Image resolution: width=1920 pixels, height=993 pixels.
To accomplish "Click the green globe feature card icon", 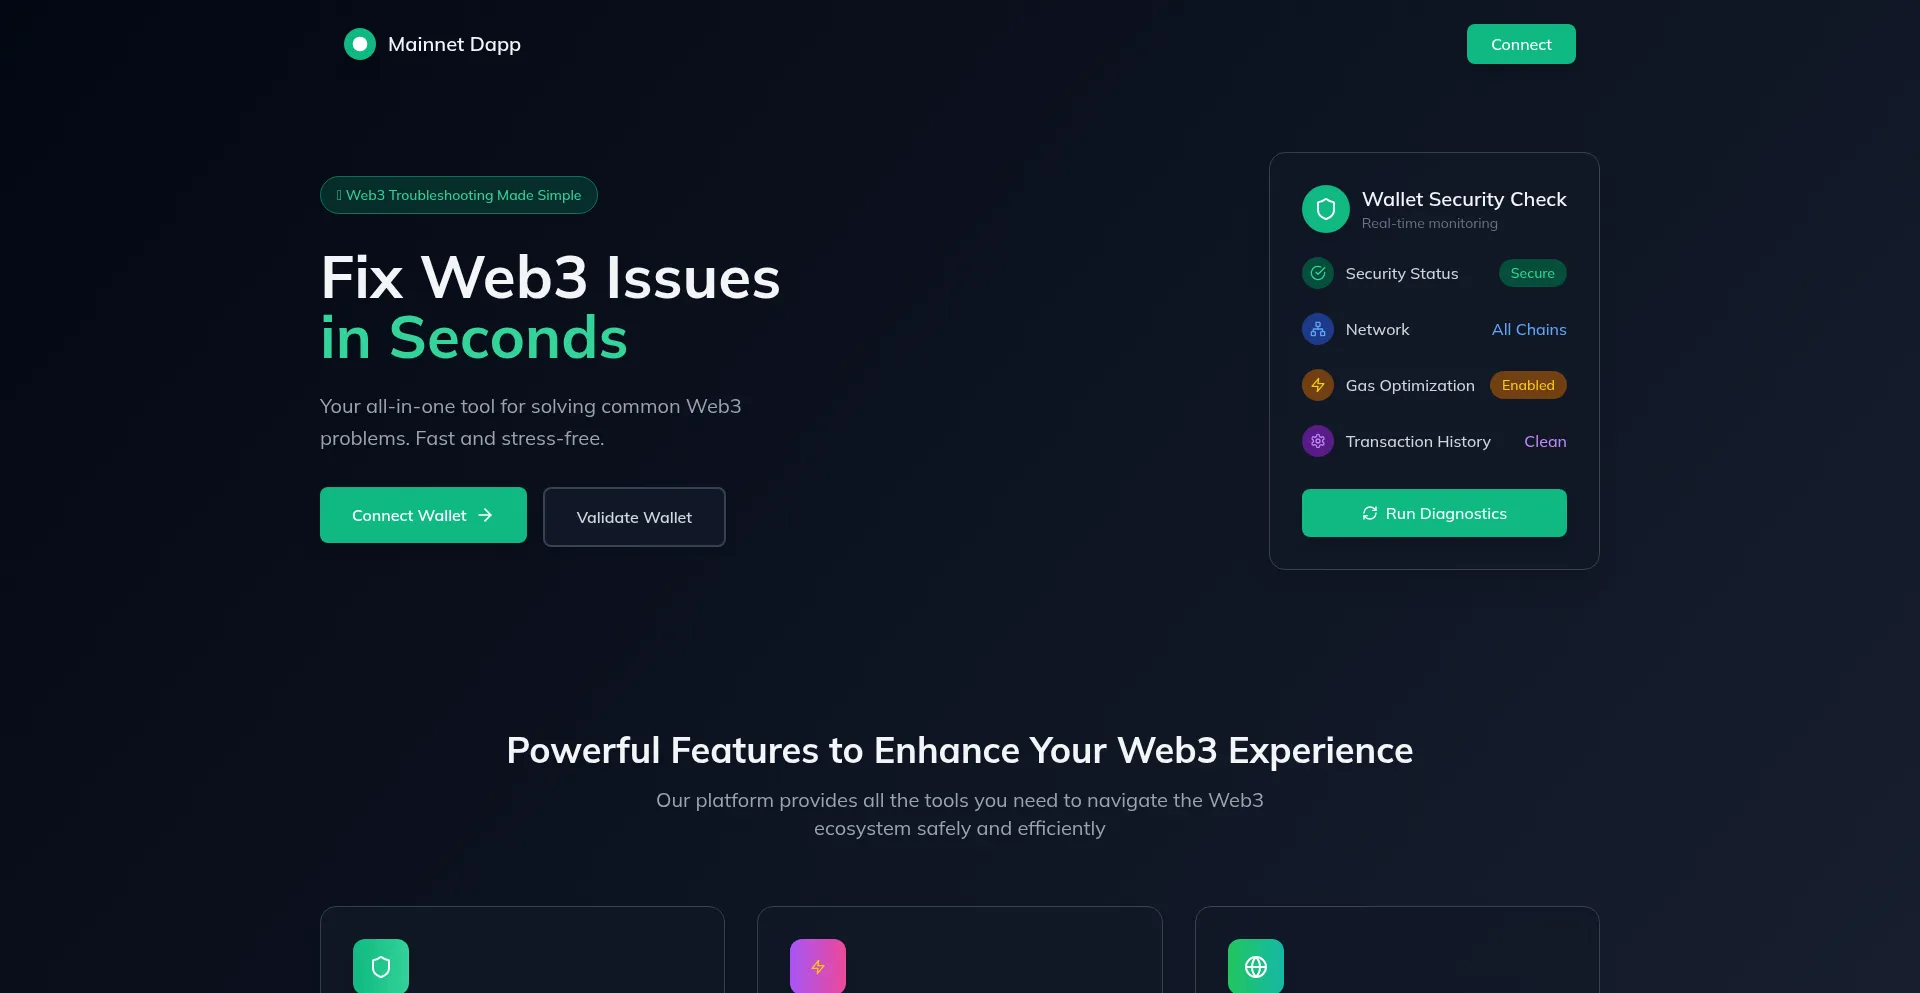I will (x=1256, y=966).
